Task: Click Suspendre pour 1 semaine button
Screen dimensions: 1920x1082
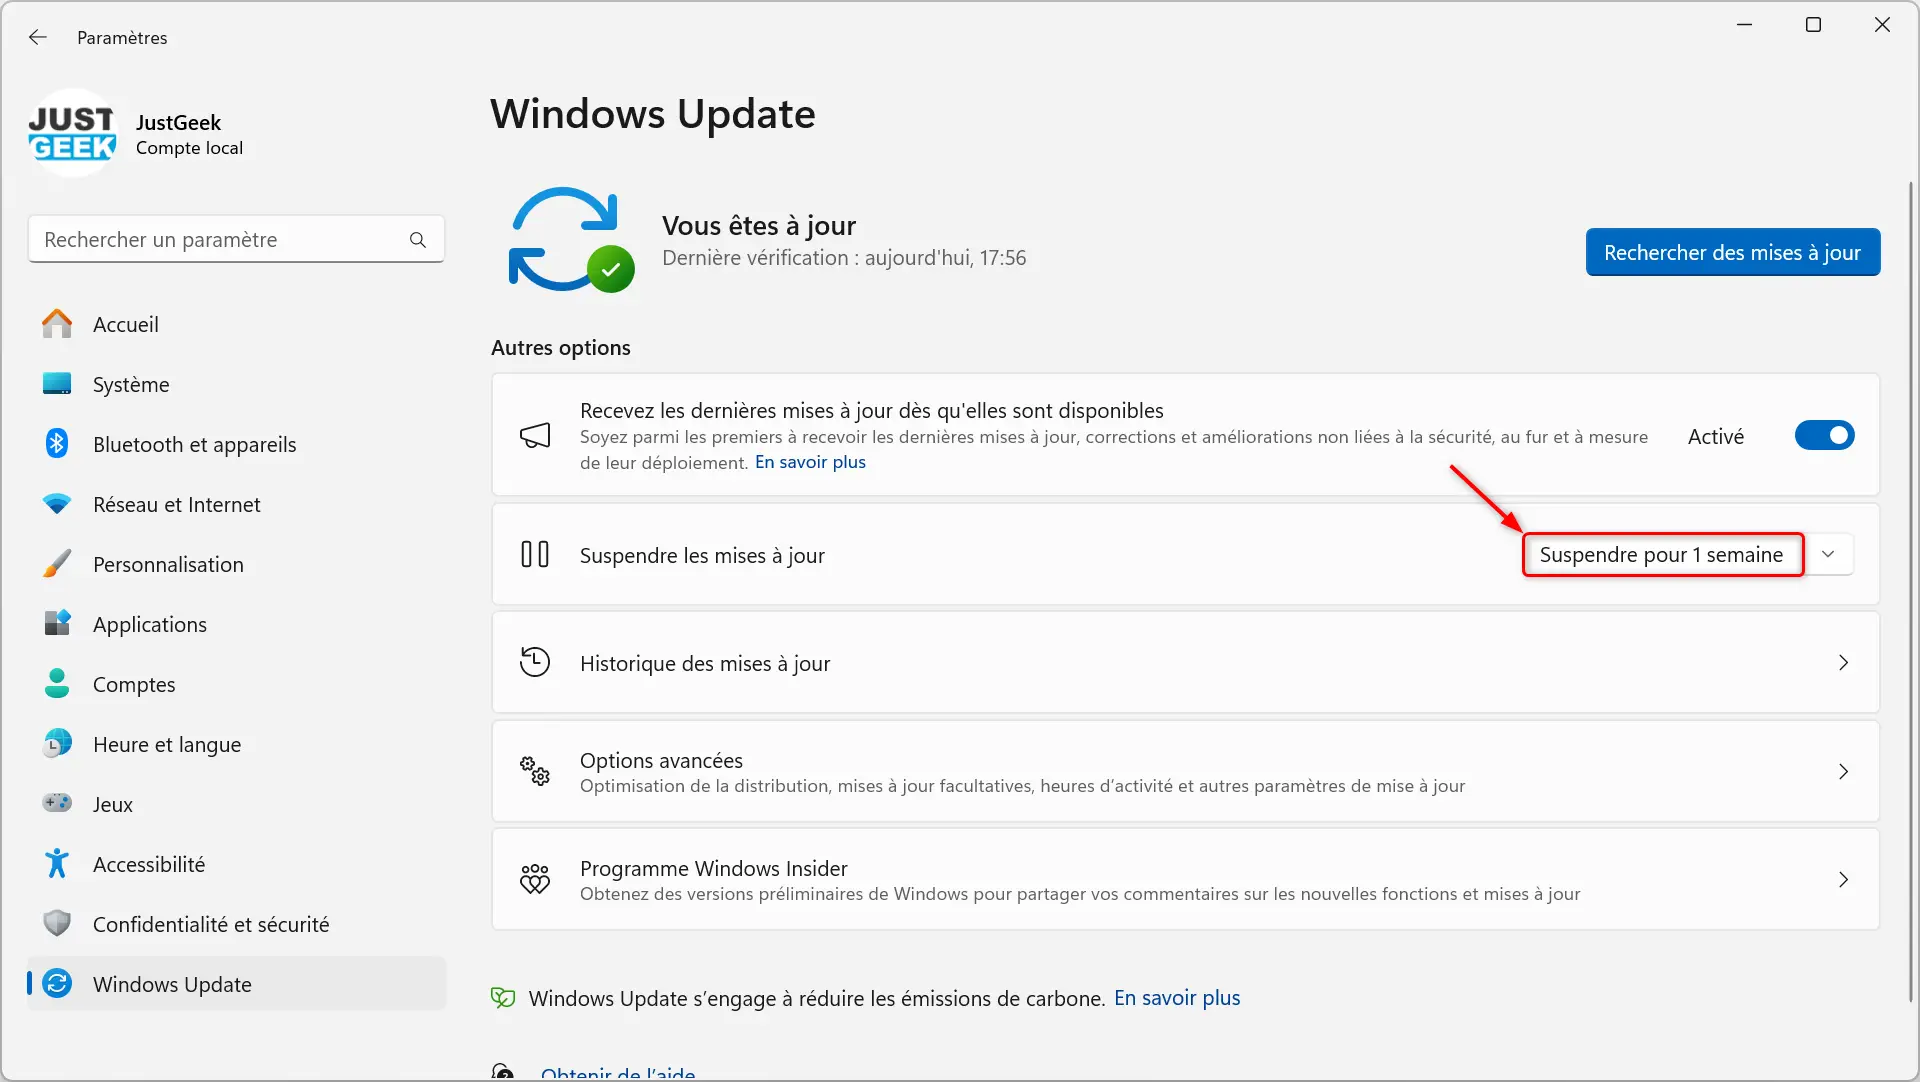Action: tap(1662, 555)
